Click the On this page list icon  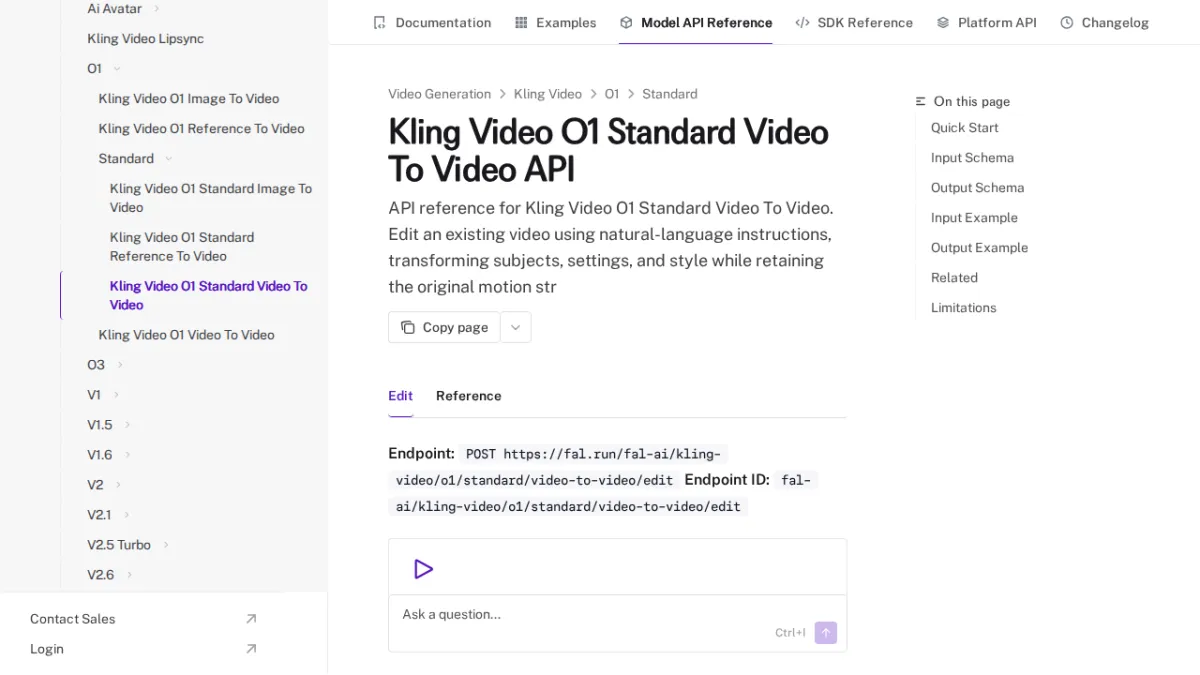pos(921,102)
